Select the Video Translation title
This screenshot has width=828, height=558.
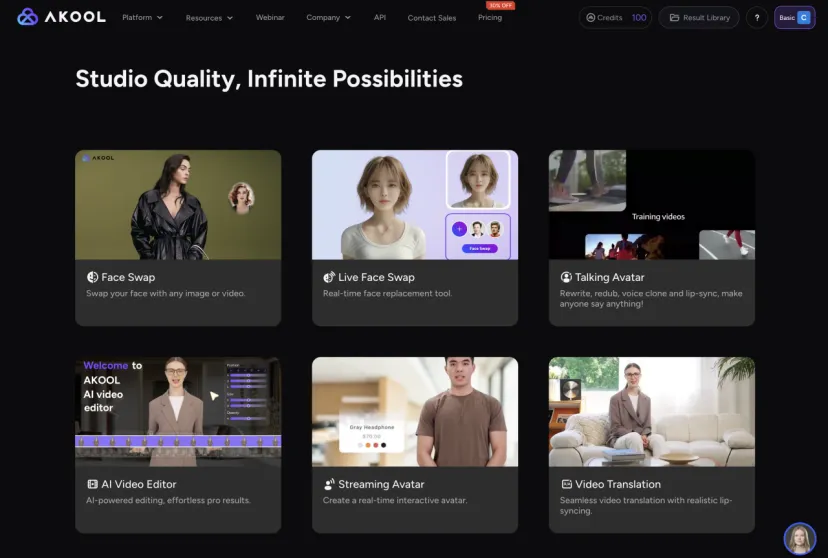point(618,484)
